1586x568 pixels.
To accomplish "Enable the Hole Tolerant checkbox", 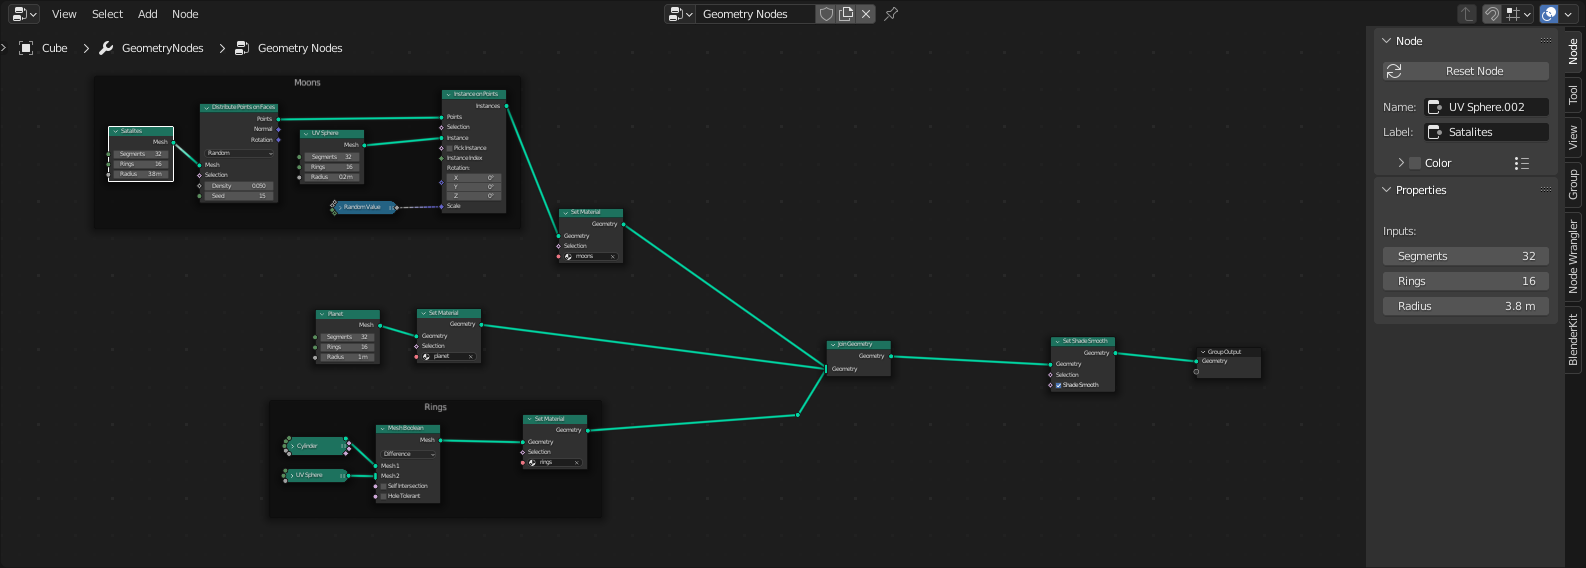I will [x=384, y=496].
